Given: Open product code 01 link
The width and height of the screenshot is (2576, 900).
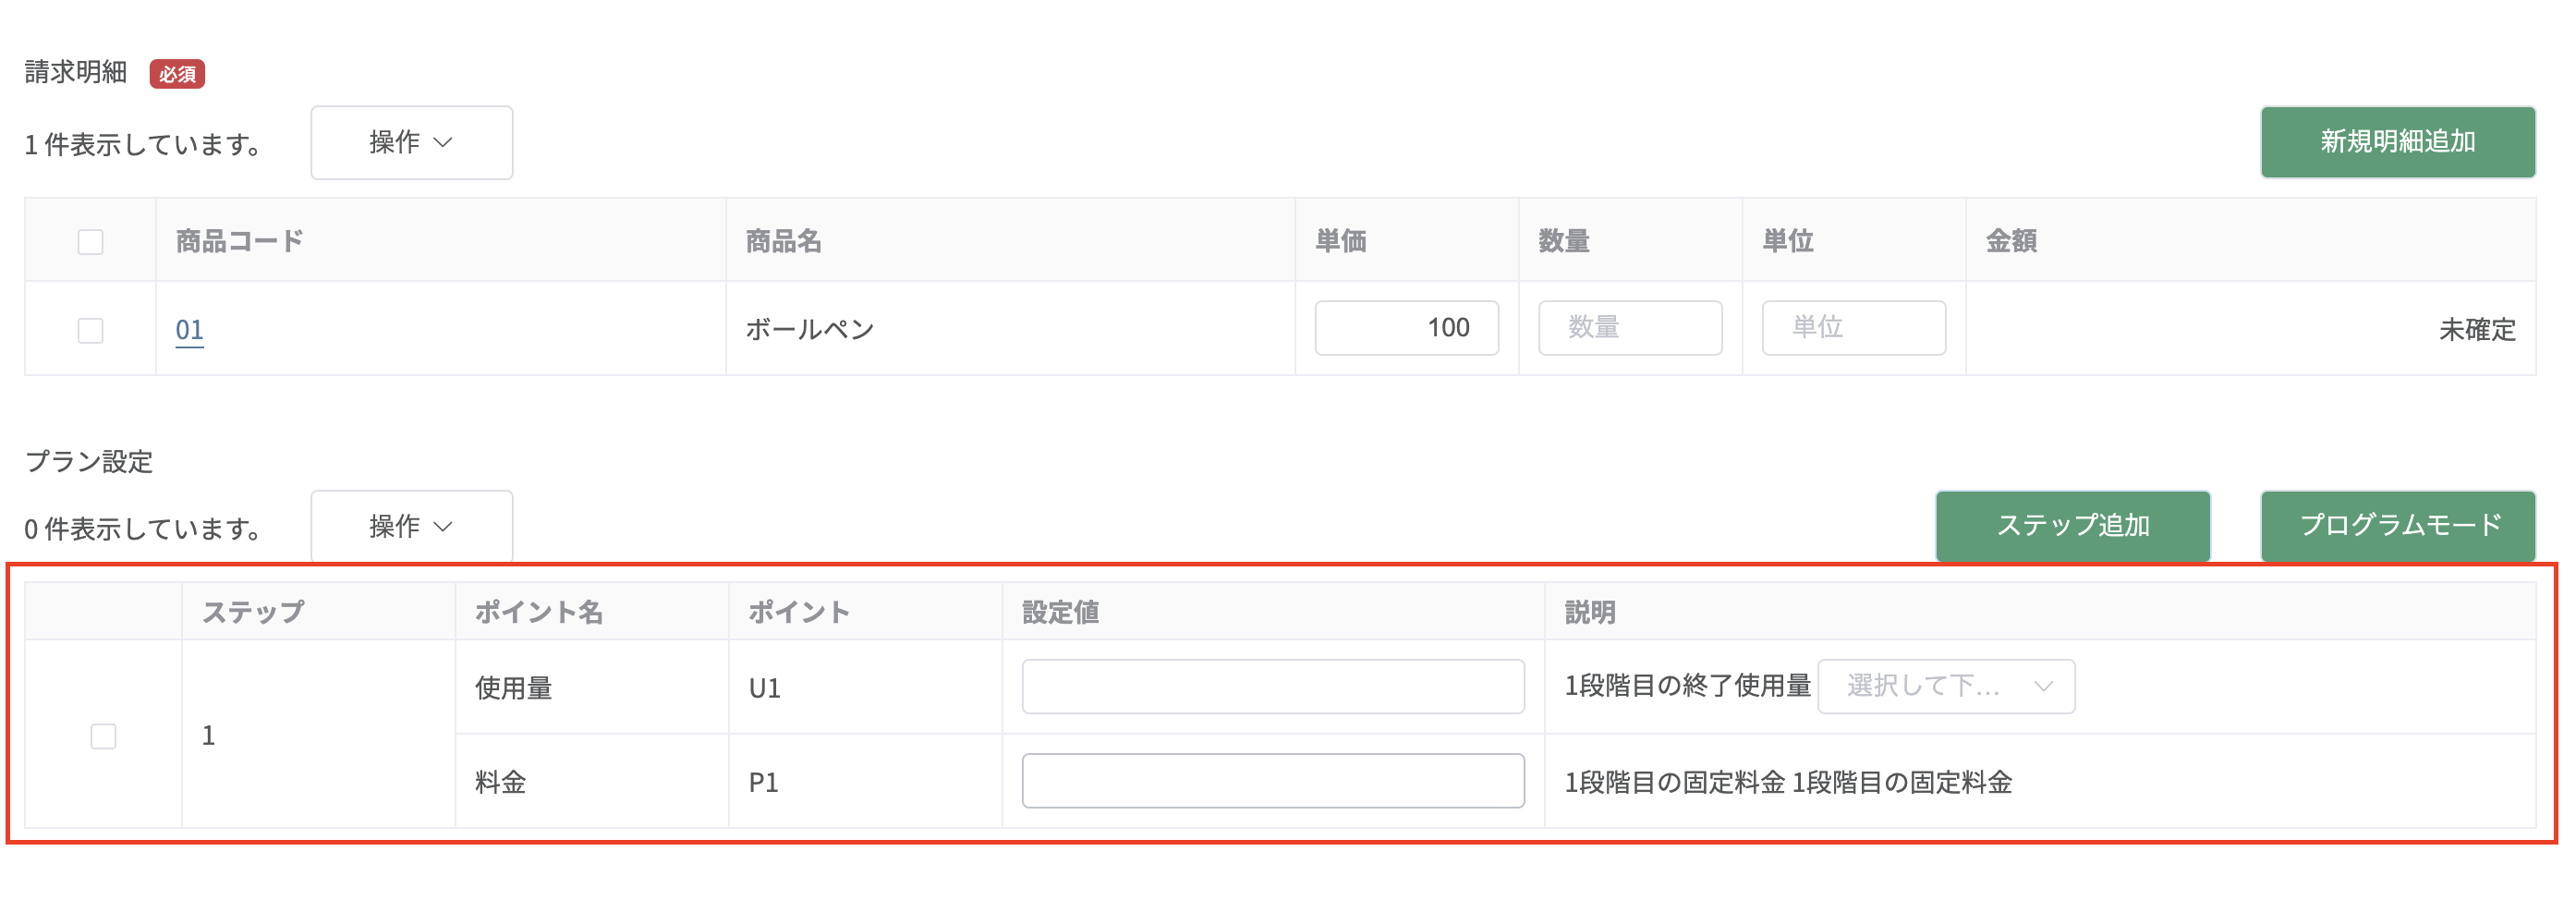Looking at the screenshot, I should click(189, 330).
